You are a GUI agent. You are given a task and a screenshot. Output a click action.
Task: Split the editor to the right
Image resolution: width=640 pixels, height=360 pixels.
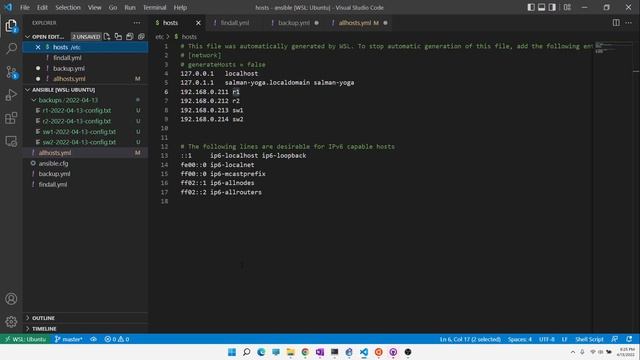[616, 23]
